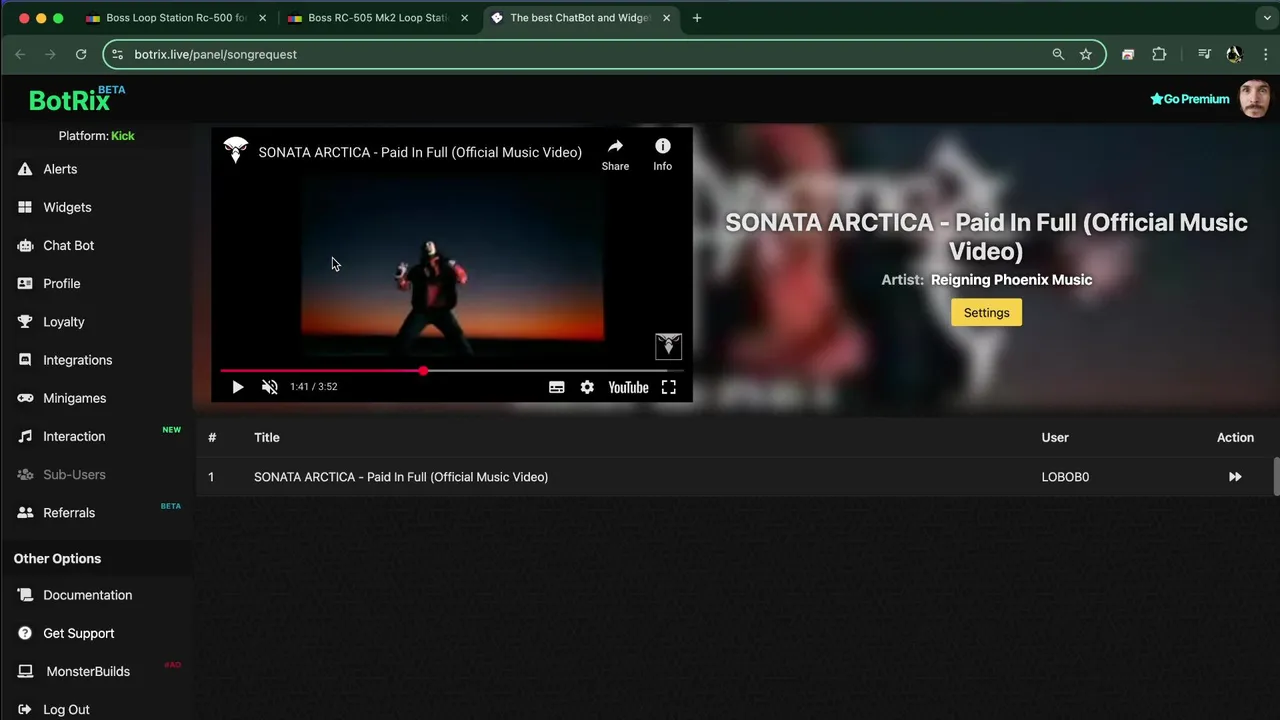Screen dimensions: 1280x720
Task: Open the Loyalty sidebar section
Action: (x=63, y=322)
